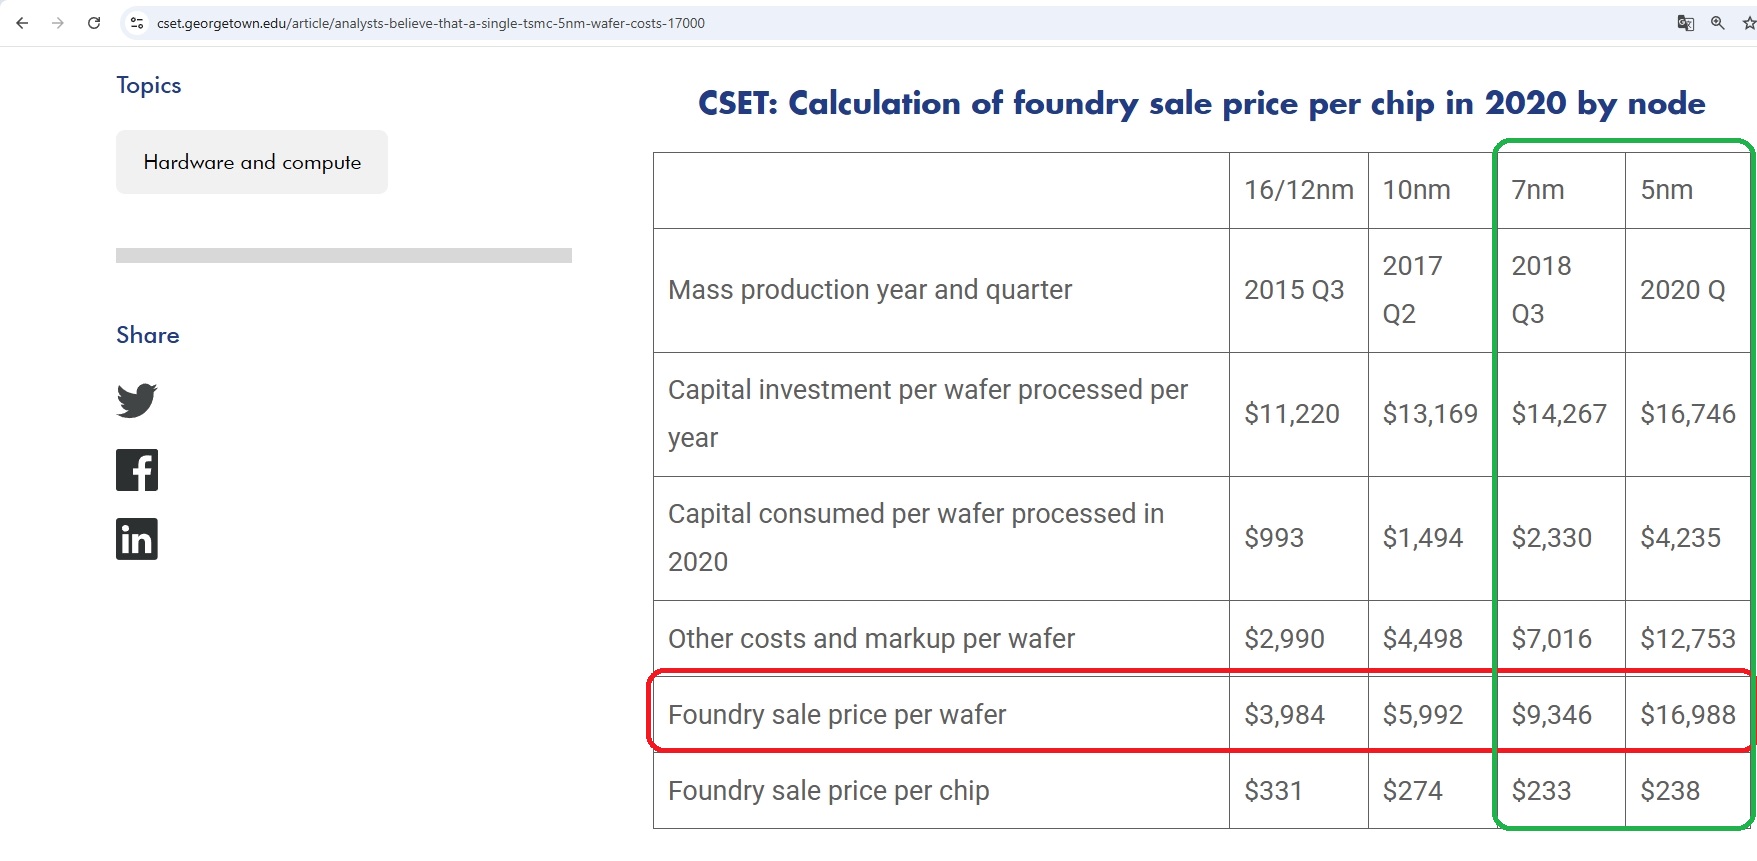Viewport: 1757px width, 861px height.
Task: Go back to the previous page
Action: coord(22,23)
